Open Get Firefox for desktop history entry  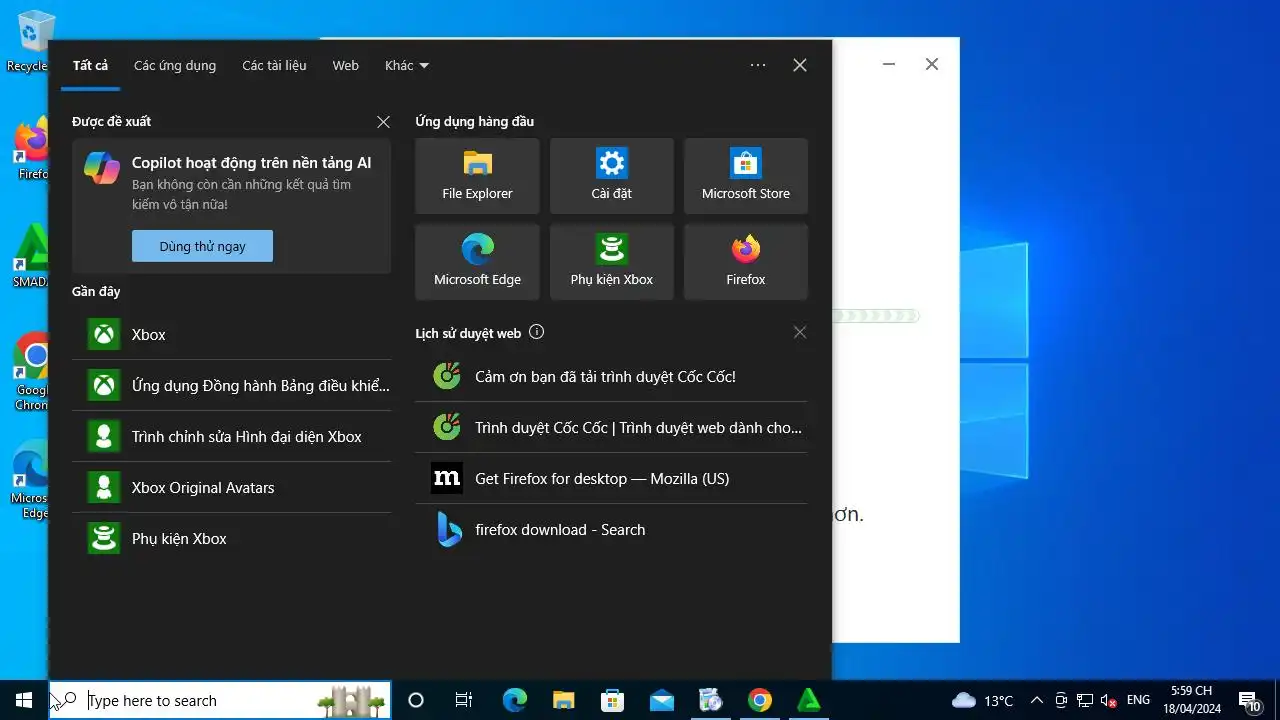click(x=611, y=478)
